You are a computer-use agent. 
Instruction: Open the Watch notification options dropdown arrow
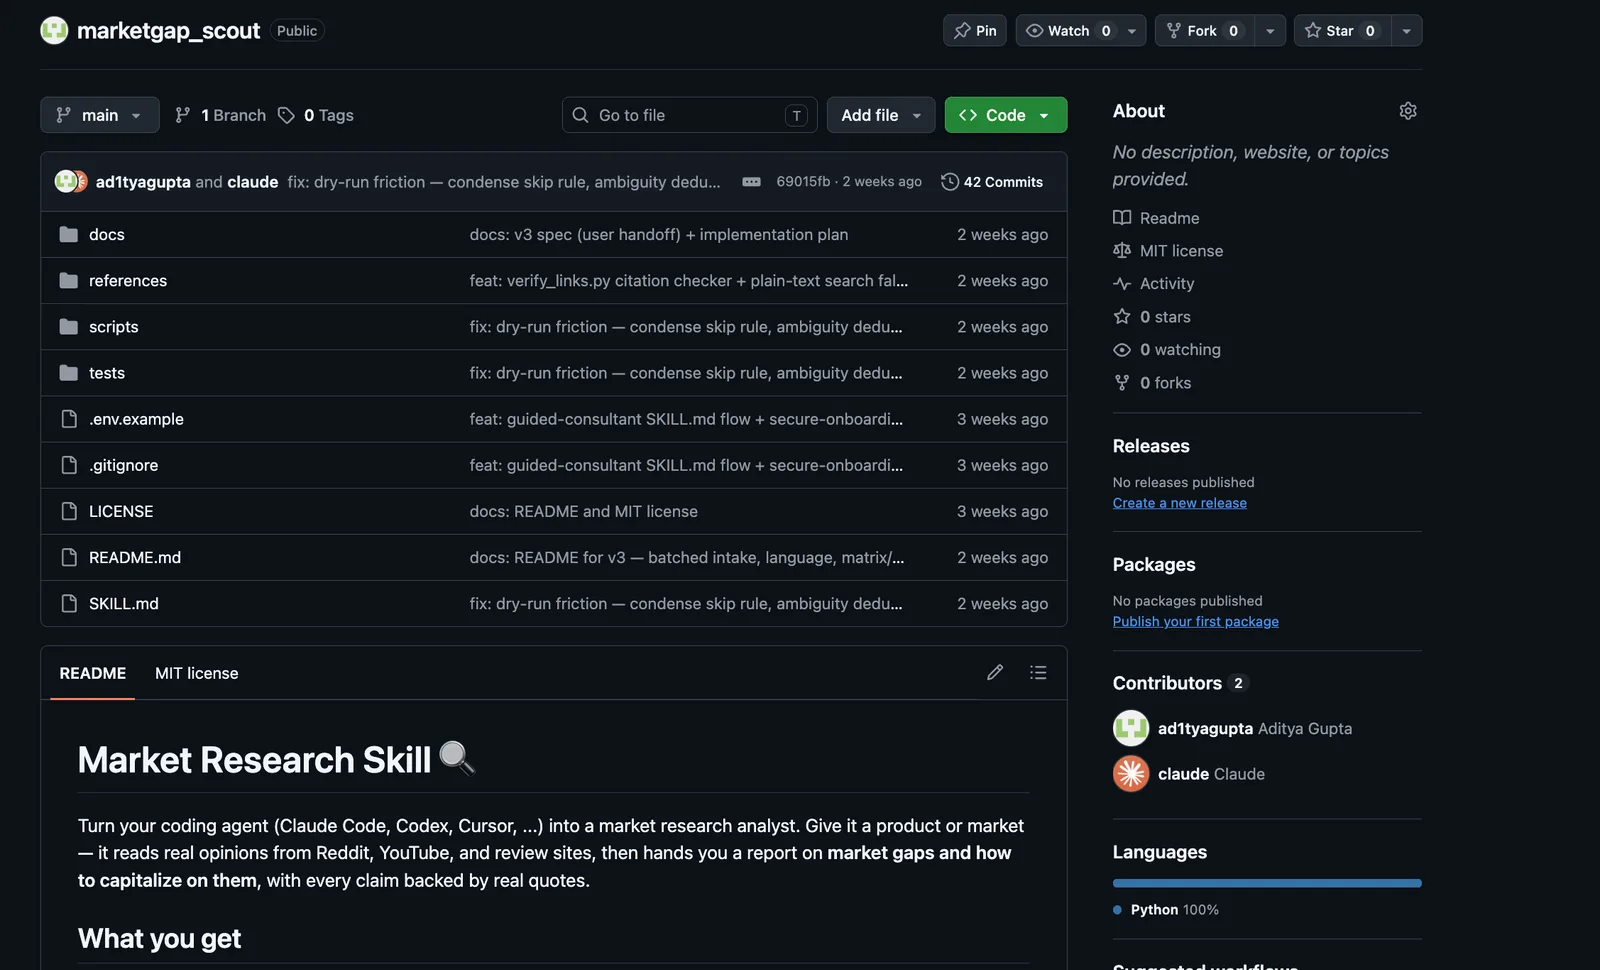coord(1132,31)
